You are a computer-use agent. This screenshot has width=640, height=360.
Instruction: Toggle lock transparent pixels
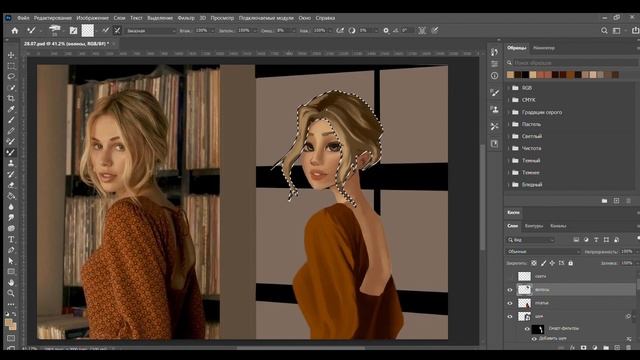click(534, 263)
